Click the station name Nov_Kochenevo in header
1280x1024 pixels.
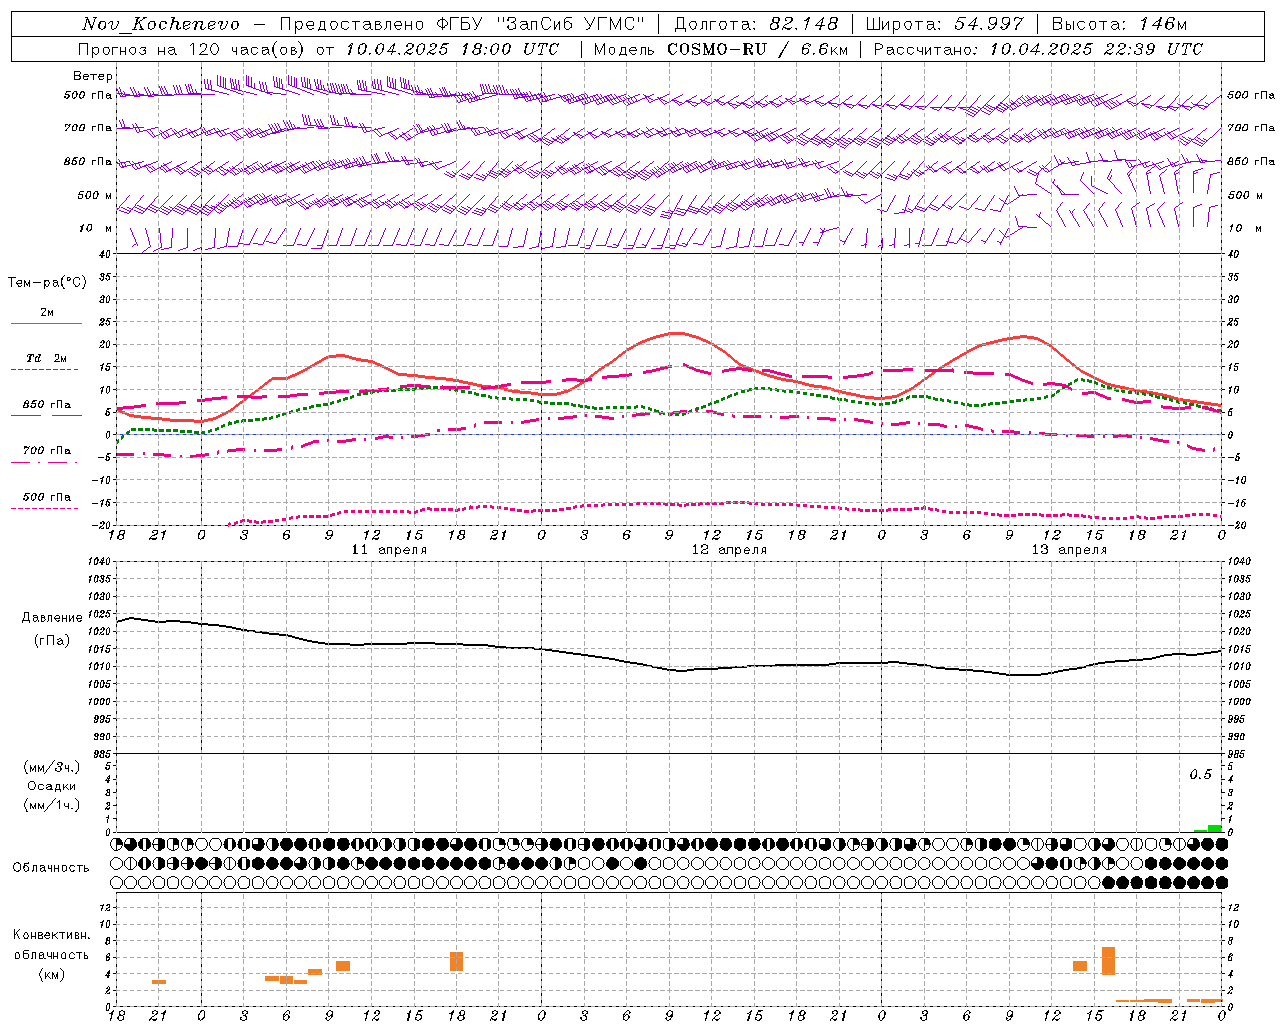point(161,24)
